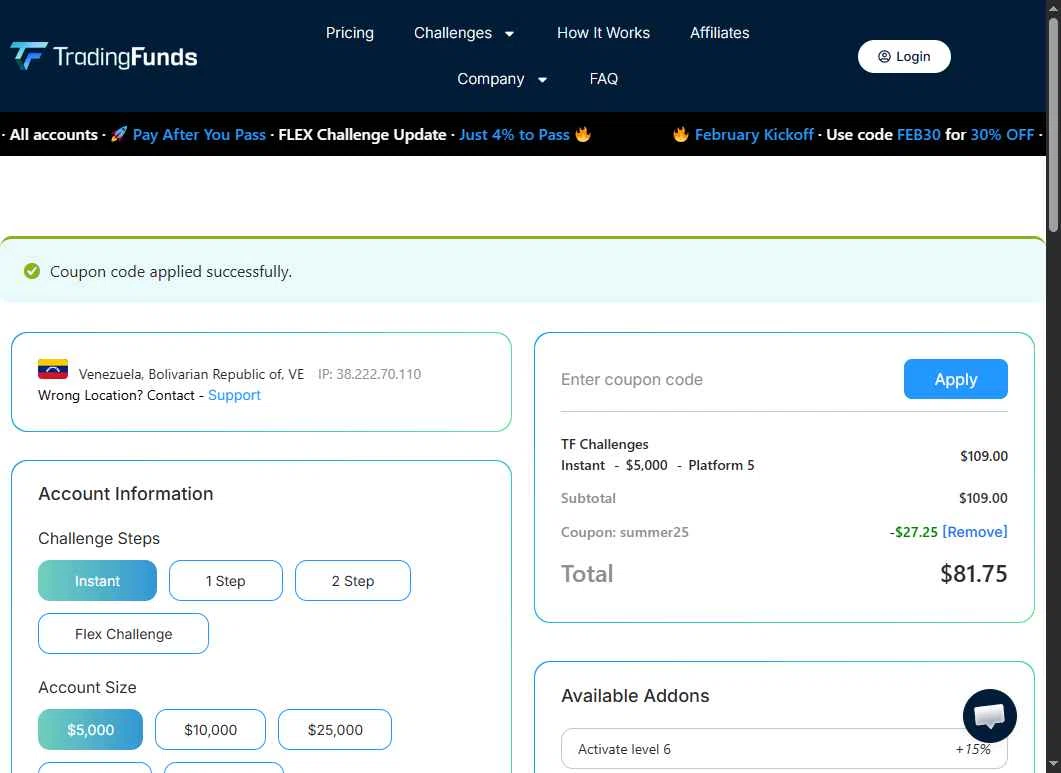Image resolution: width=1061 pixels, height=773 pixels.
Task: Click the IP: 38.222.70.110 text
Action: [369, 374]
